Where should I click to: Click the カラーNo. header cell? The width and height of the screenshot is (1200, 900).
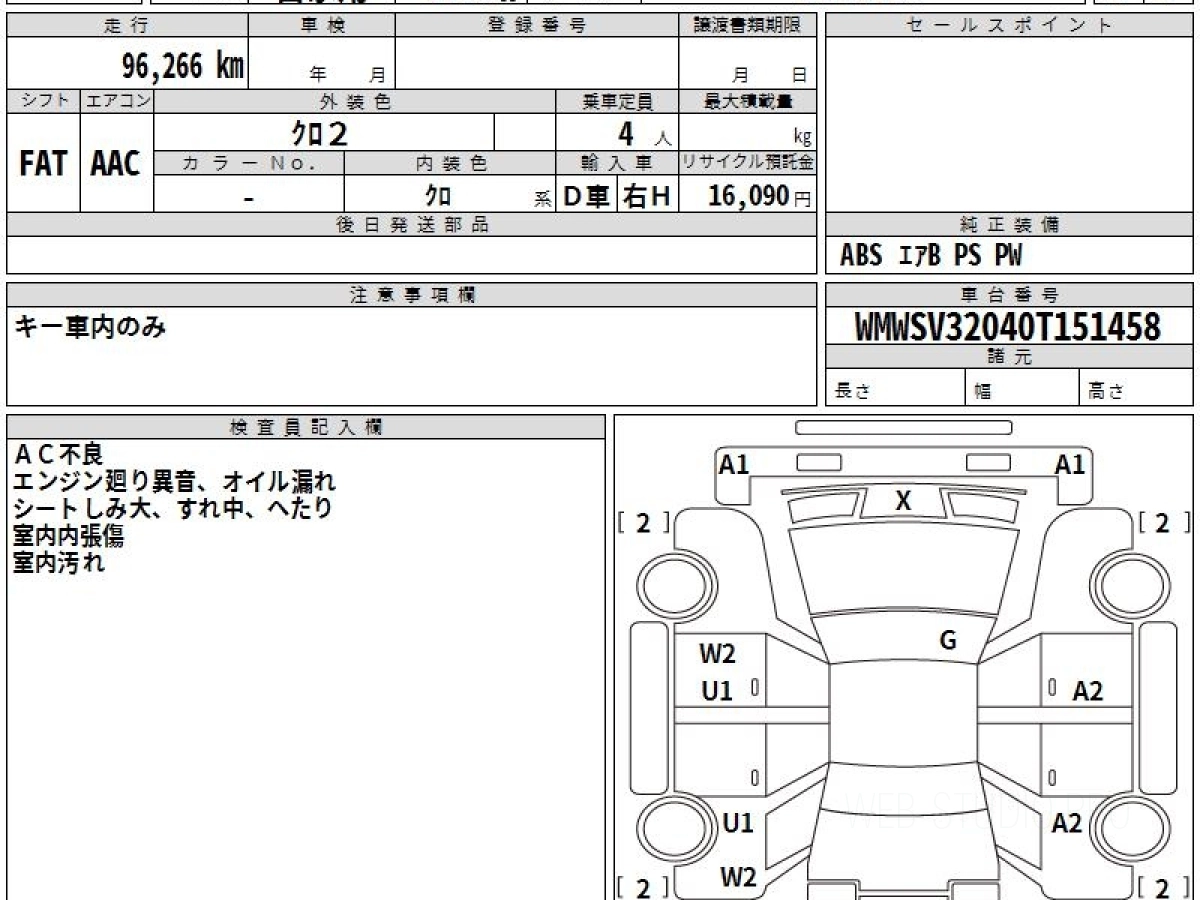click(249, 163)
